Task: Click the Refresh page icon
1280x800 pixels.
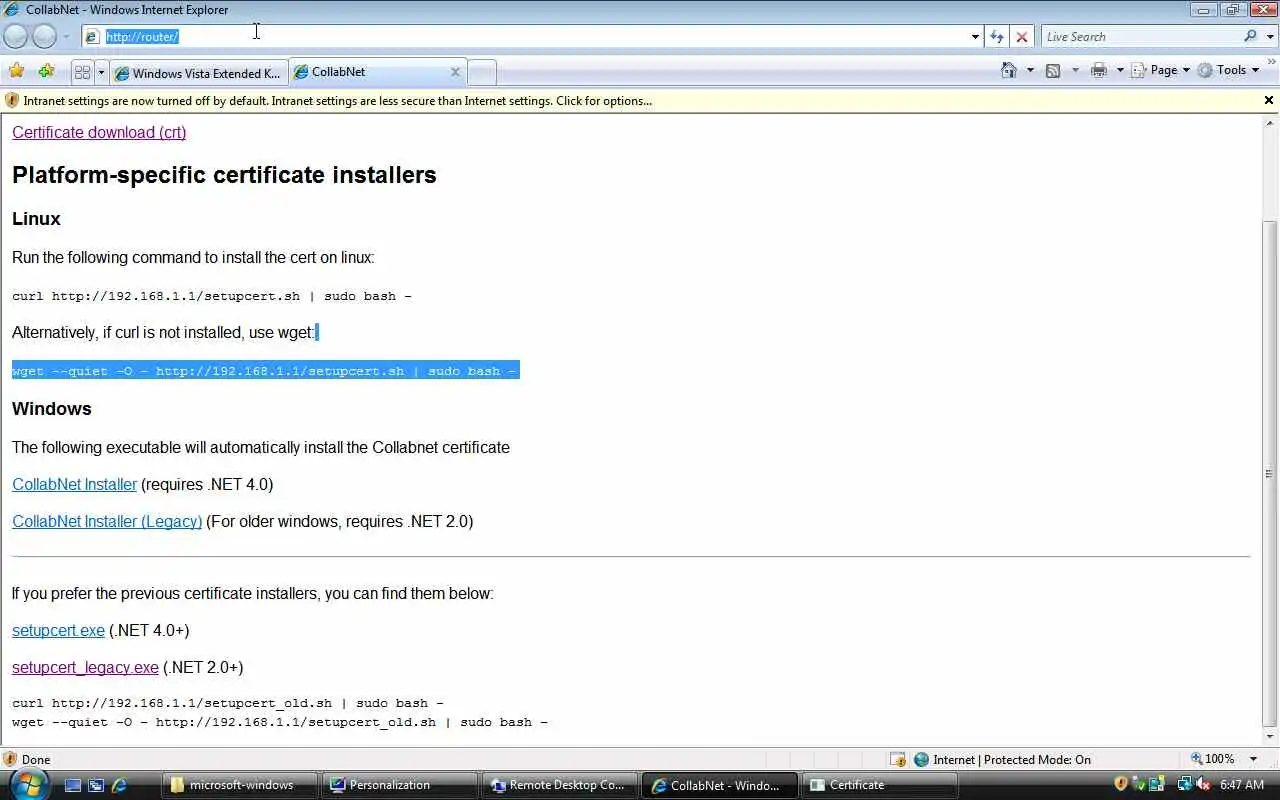Action: [x=997, y=37]
